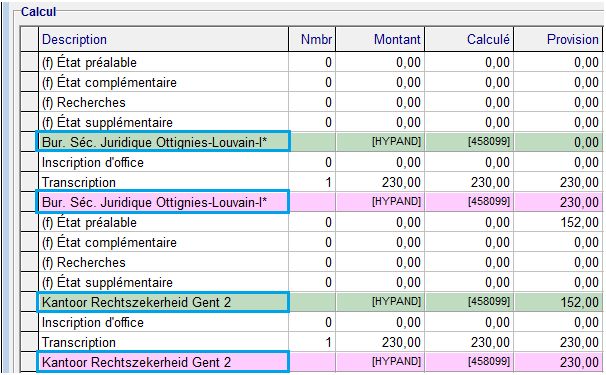Click the top-left grid corner selector cell
Viewport: 606px width, 375px height.
(29, 39)
